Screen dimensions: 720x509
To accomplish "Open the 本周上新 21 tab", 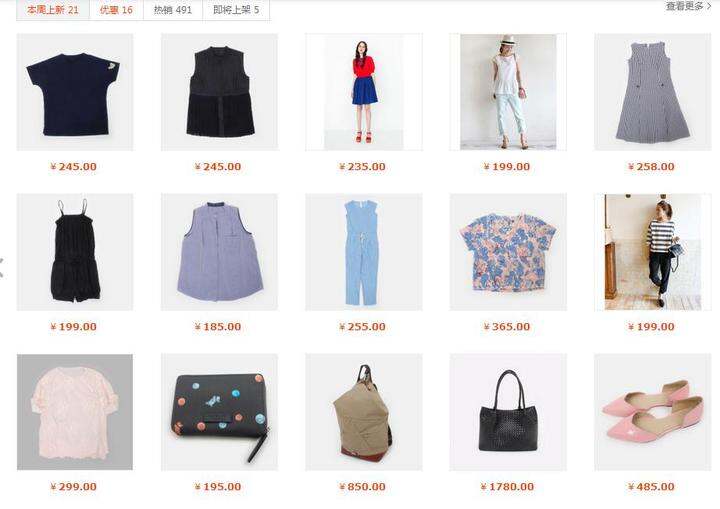I will pyautogui.click(x=53, y=10).
